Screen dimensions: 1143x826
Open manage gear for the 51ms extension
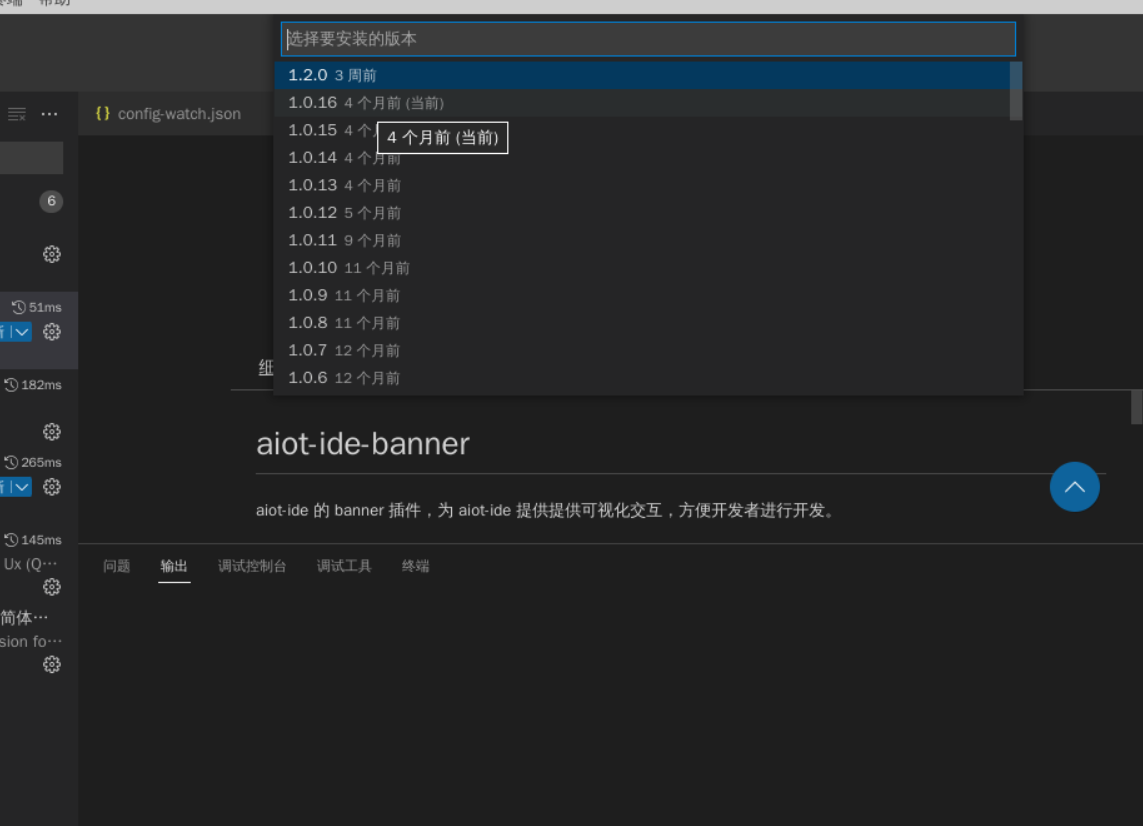click(52, 332)
